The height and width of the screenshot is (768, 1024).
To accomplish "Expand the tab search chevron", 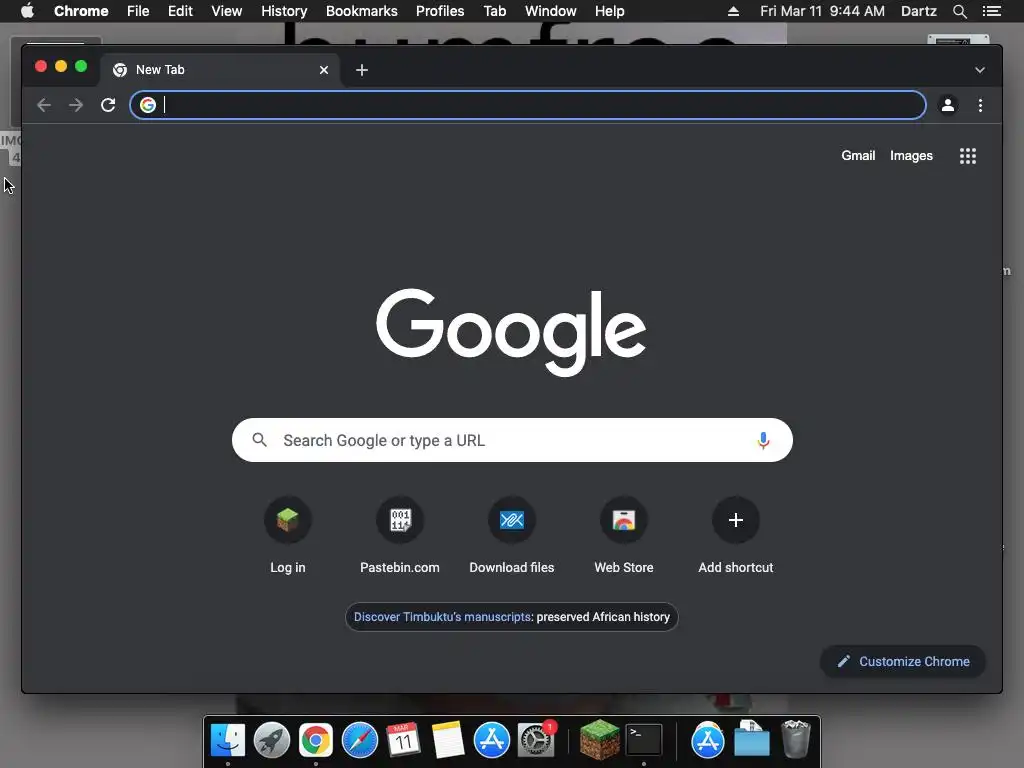I will (x=980, y=70).
